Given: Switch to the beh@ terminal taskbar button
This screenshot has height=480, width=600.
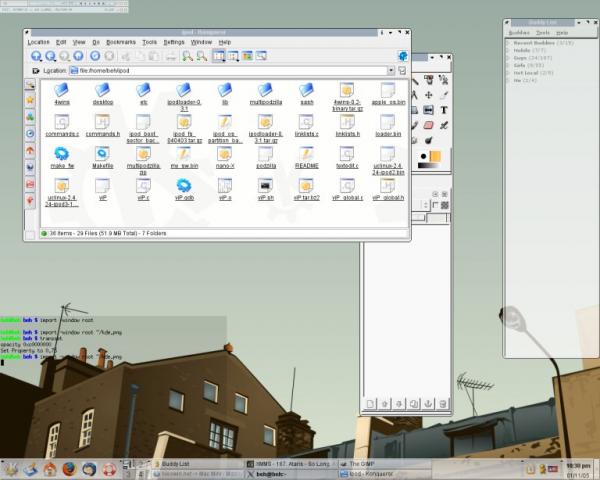Looking at the screenshot, I should (291, 474).
